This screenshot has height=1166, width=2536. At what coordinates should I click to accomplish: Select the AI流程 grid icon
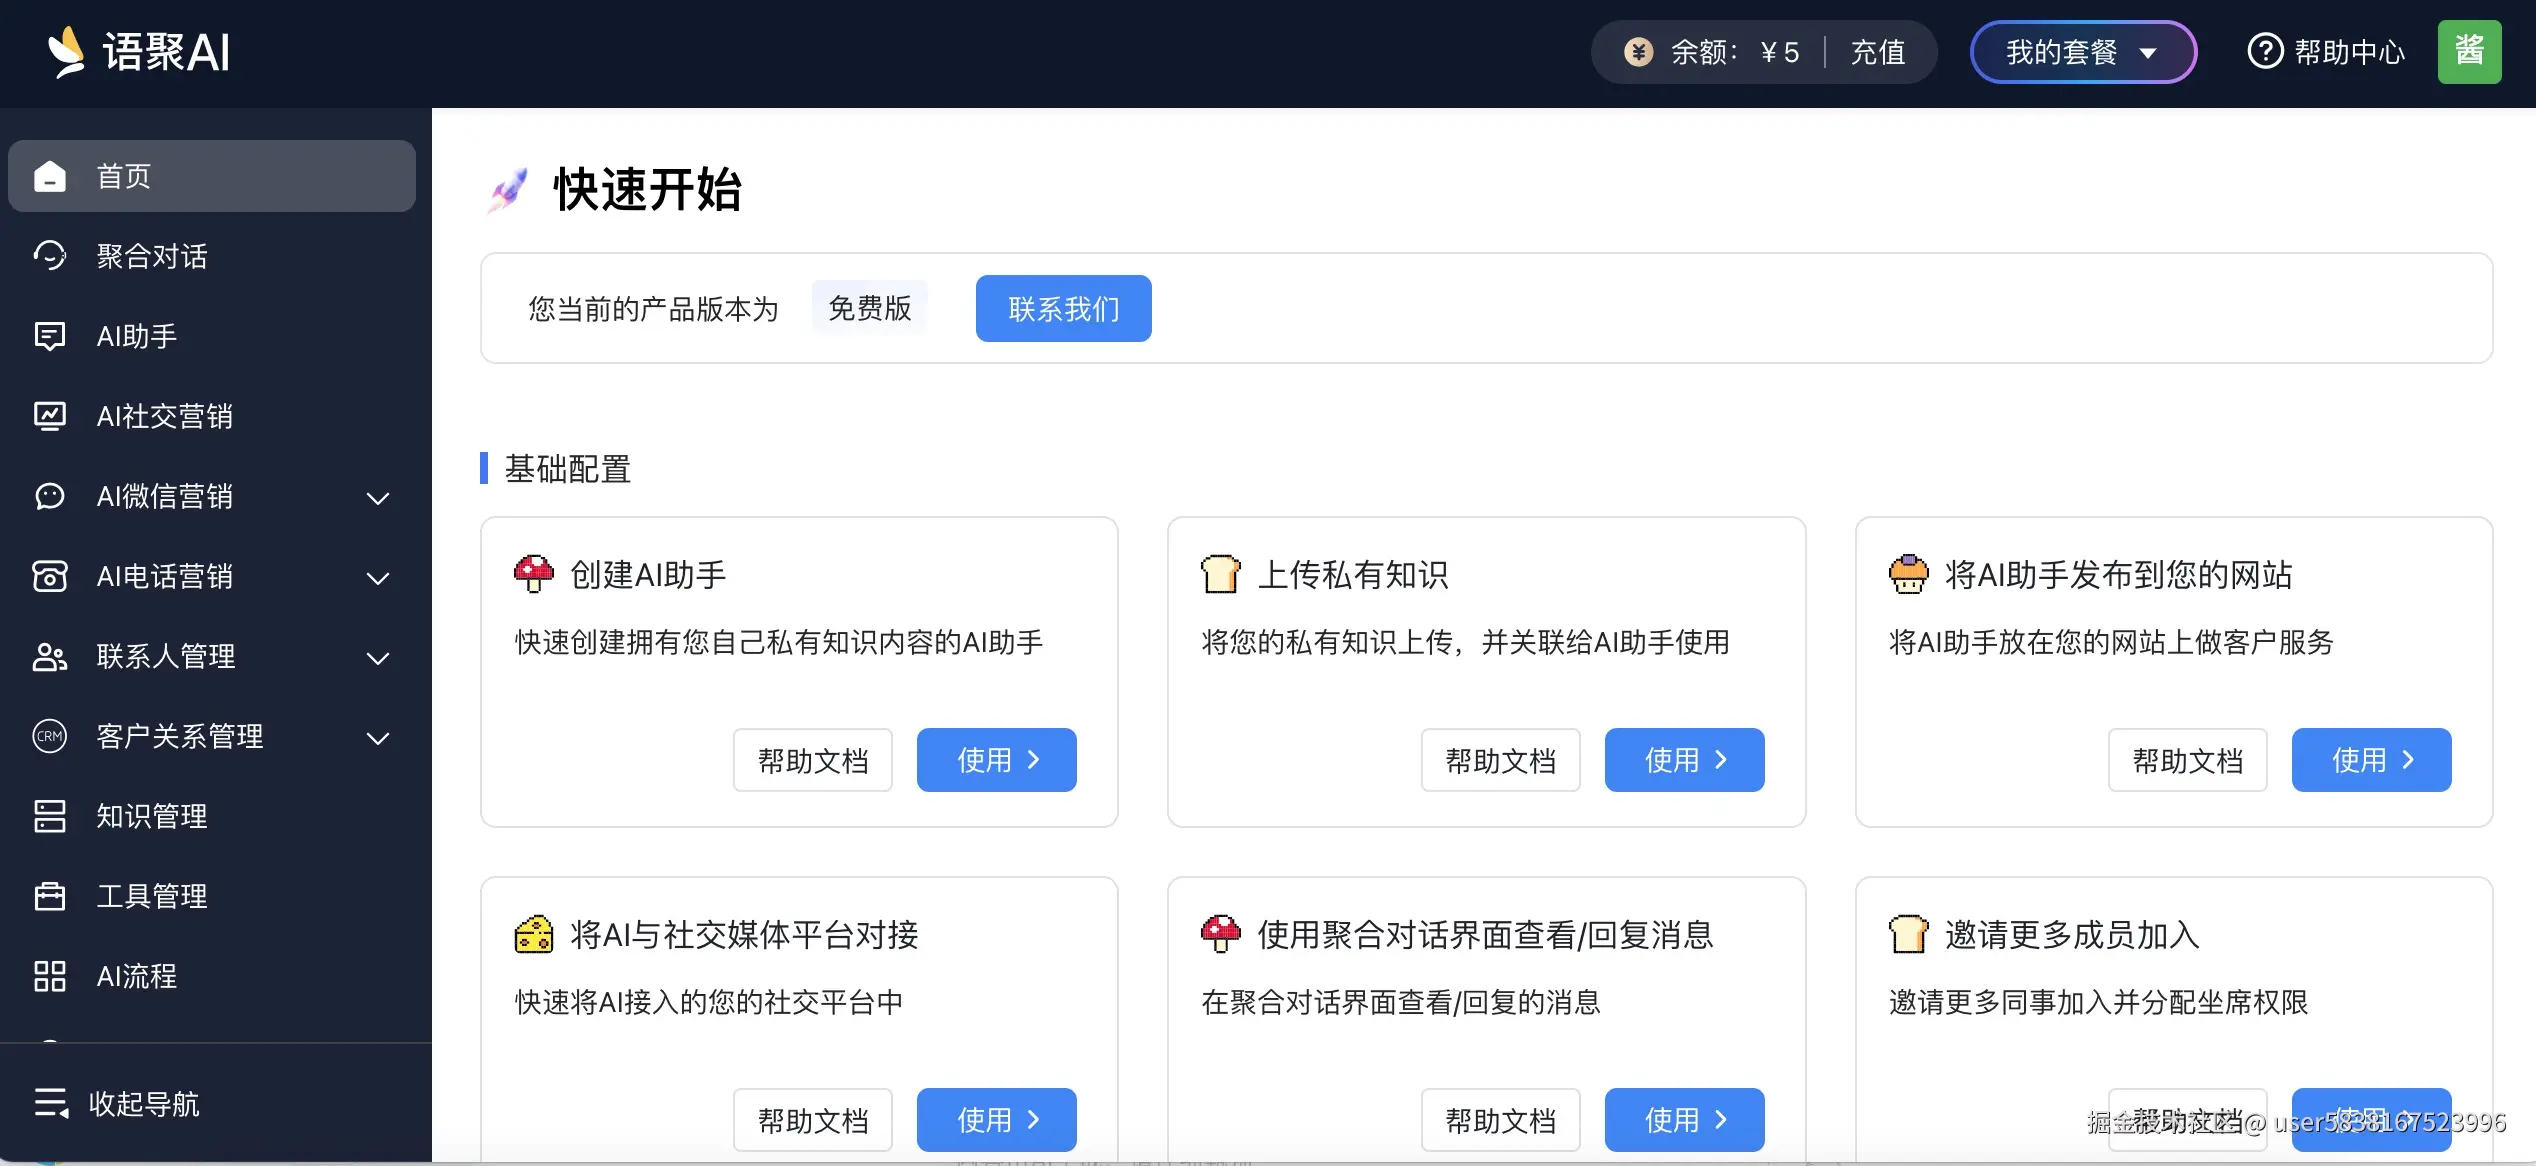click(x=50, y=976)
